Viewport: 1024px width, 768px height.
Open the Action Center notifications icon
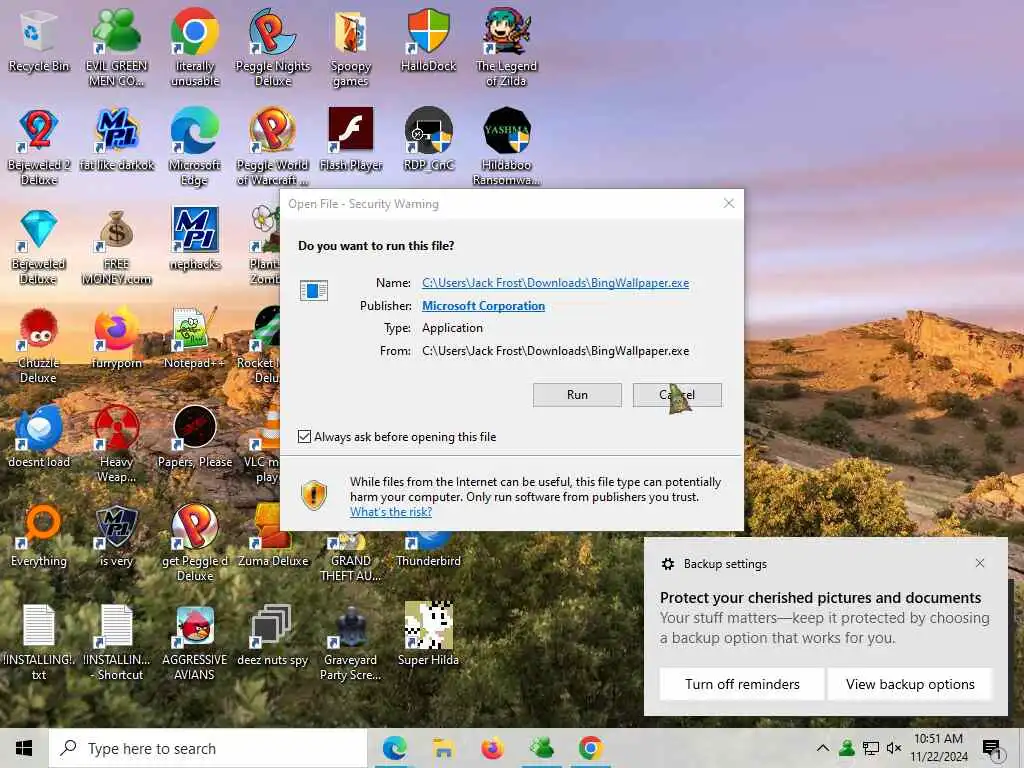992,748
